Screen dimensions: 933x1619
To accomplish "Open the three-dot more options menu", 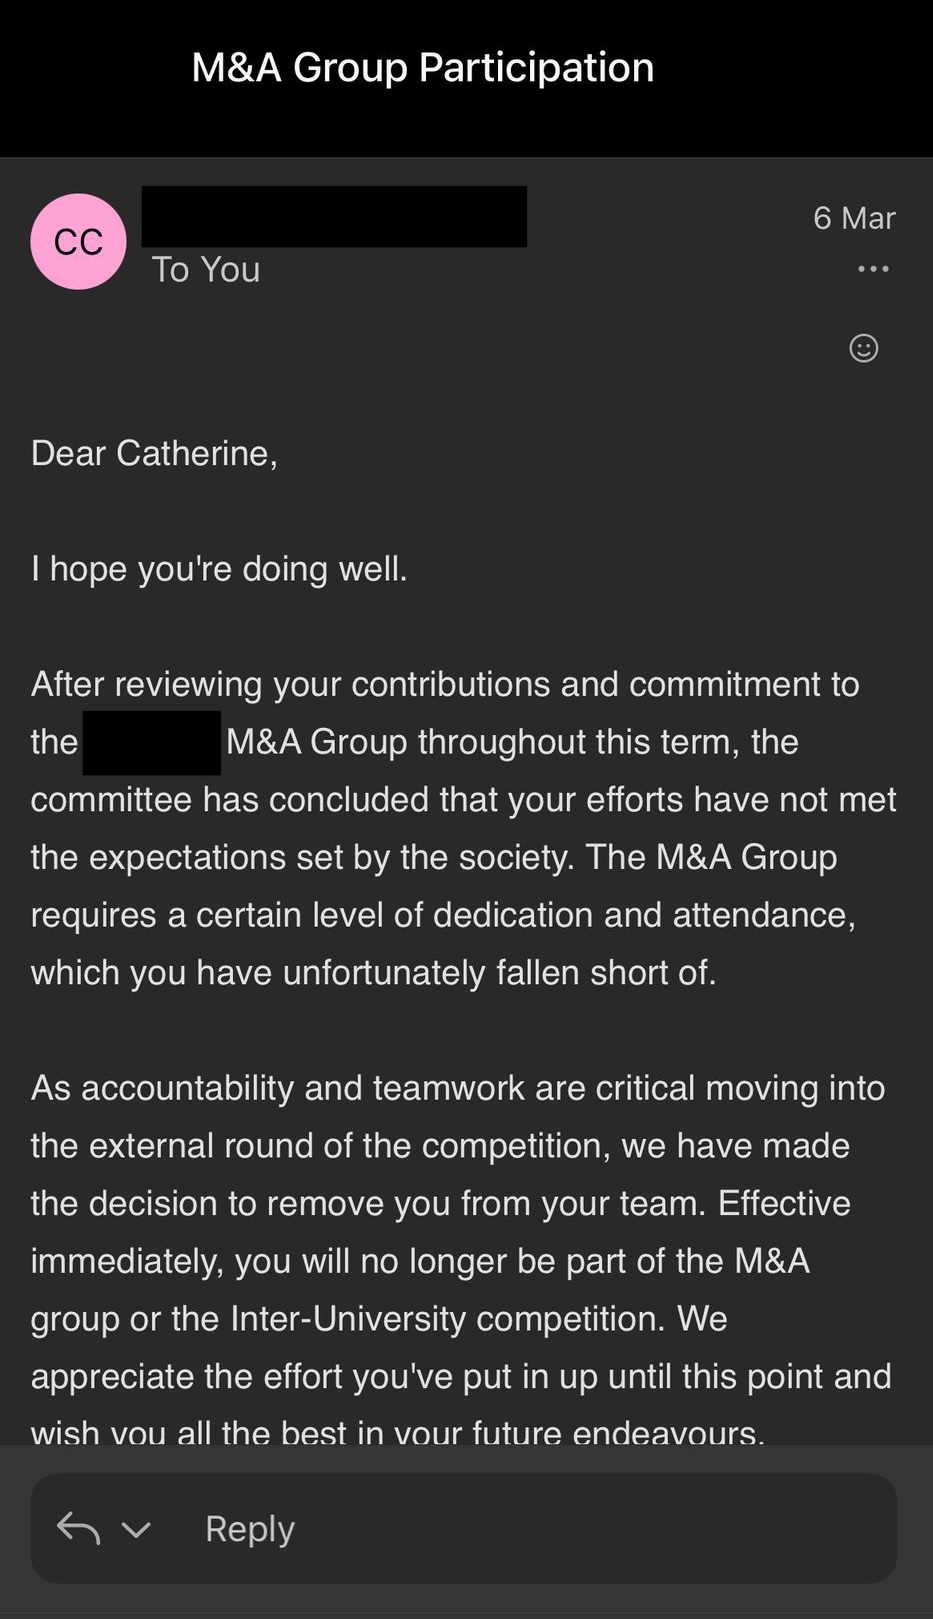I will pos(873,269).
